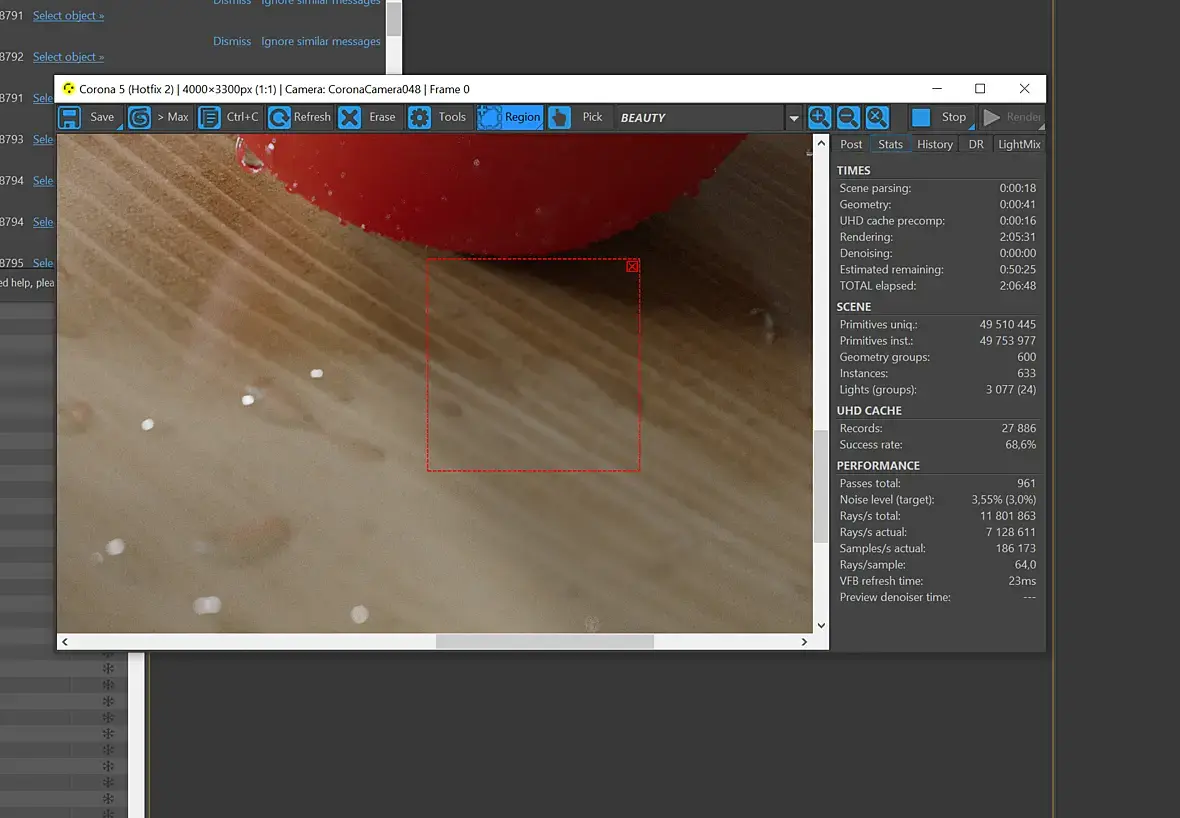Click Select object link for message 8792
Screen dimensions: 1180x818
click(x=68, y=57)
